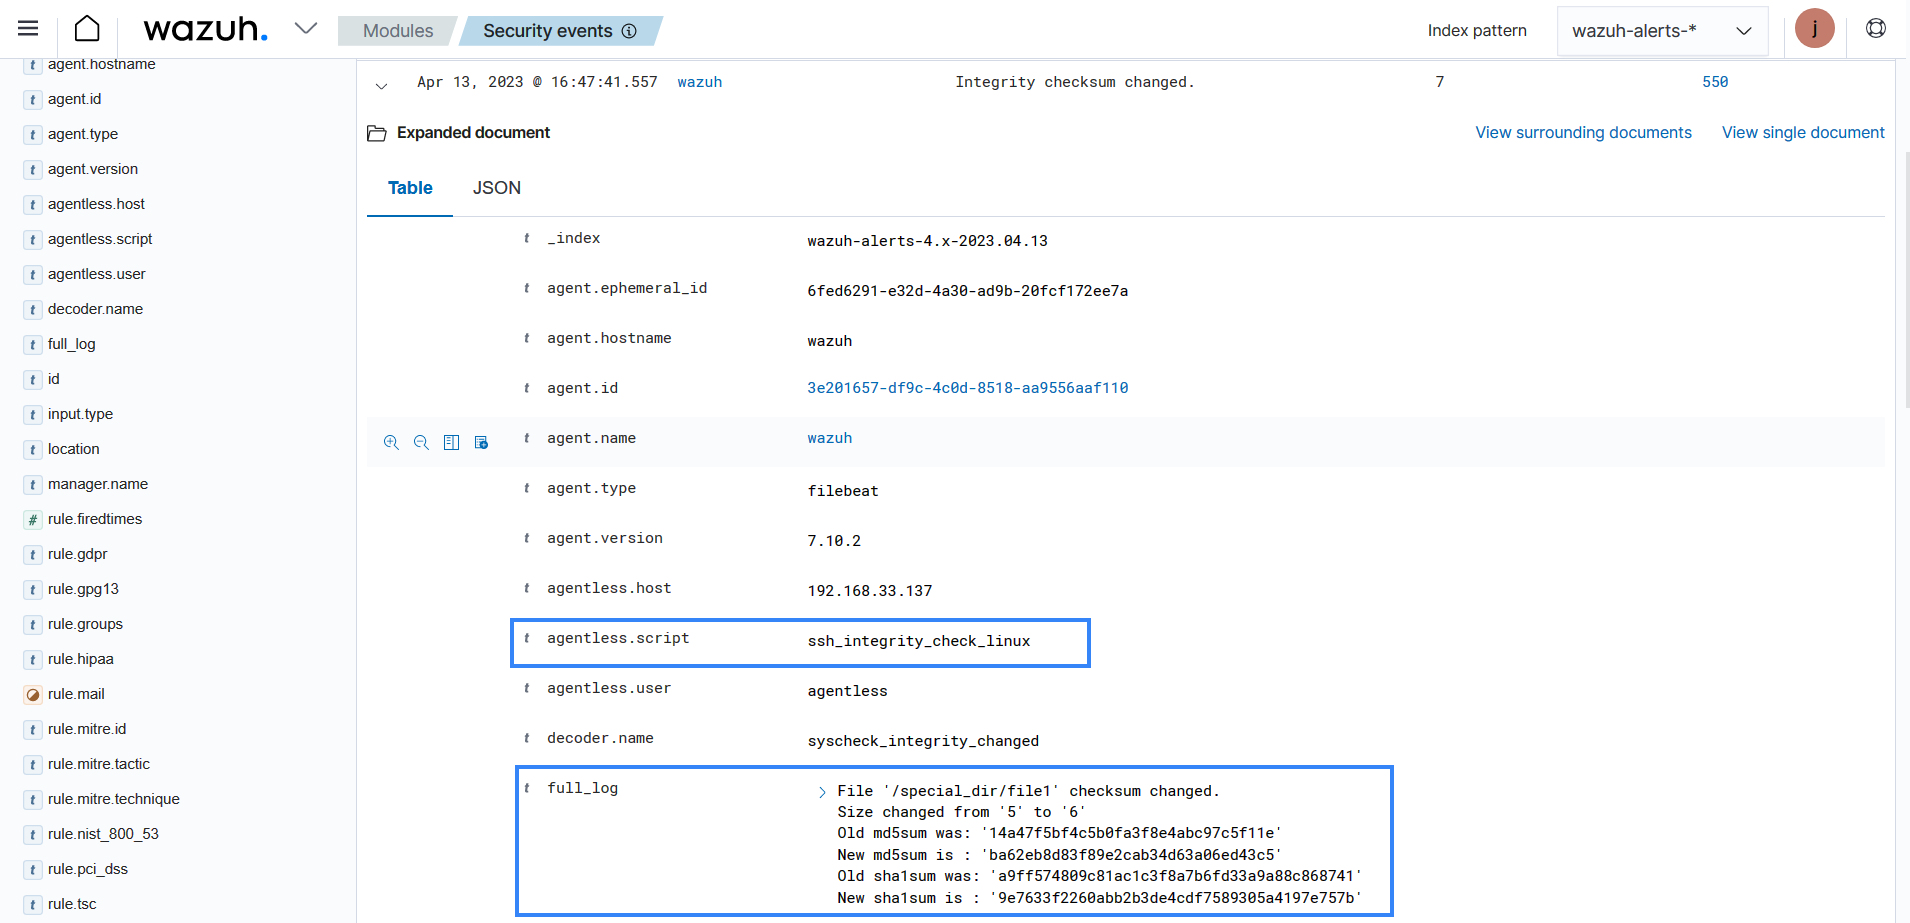Select agent.hostname field in sidebar

click(101, 64)
